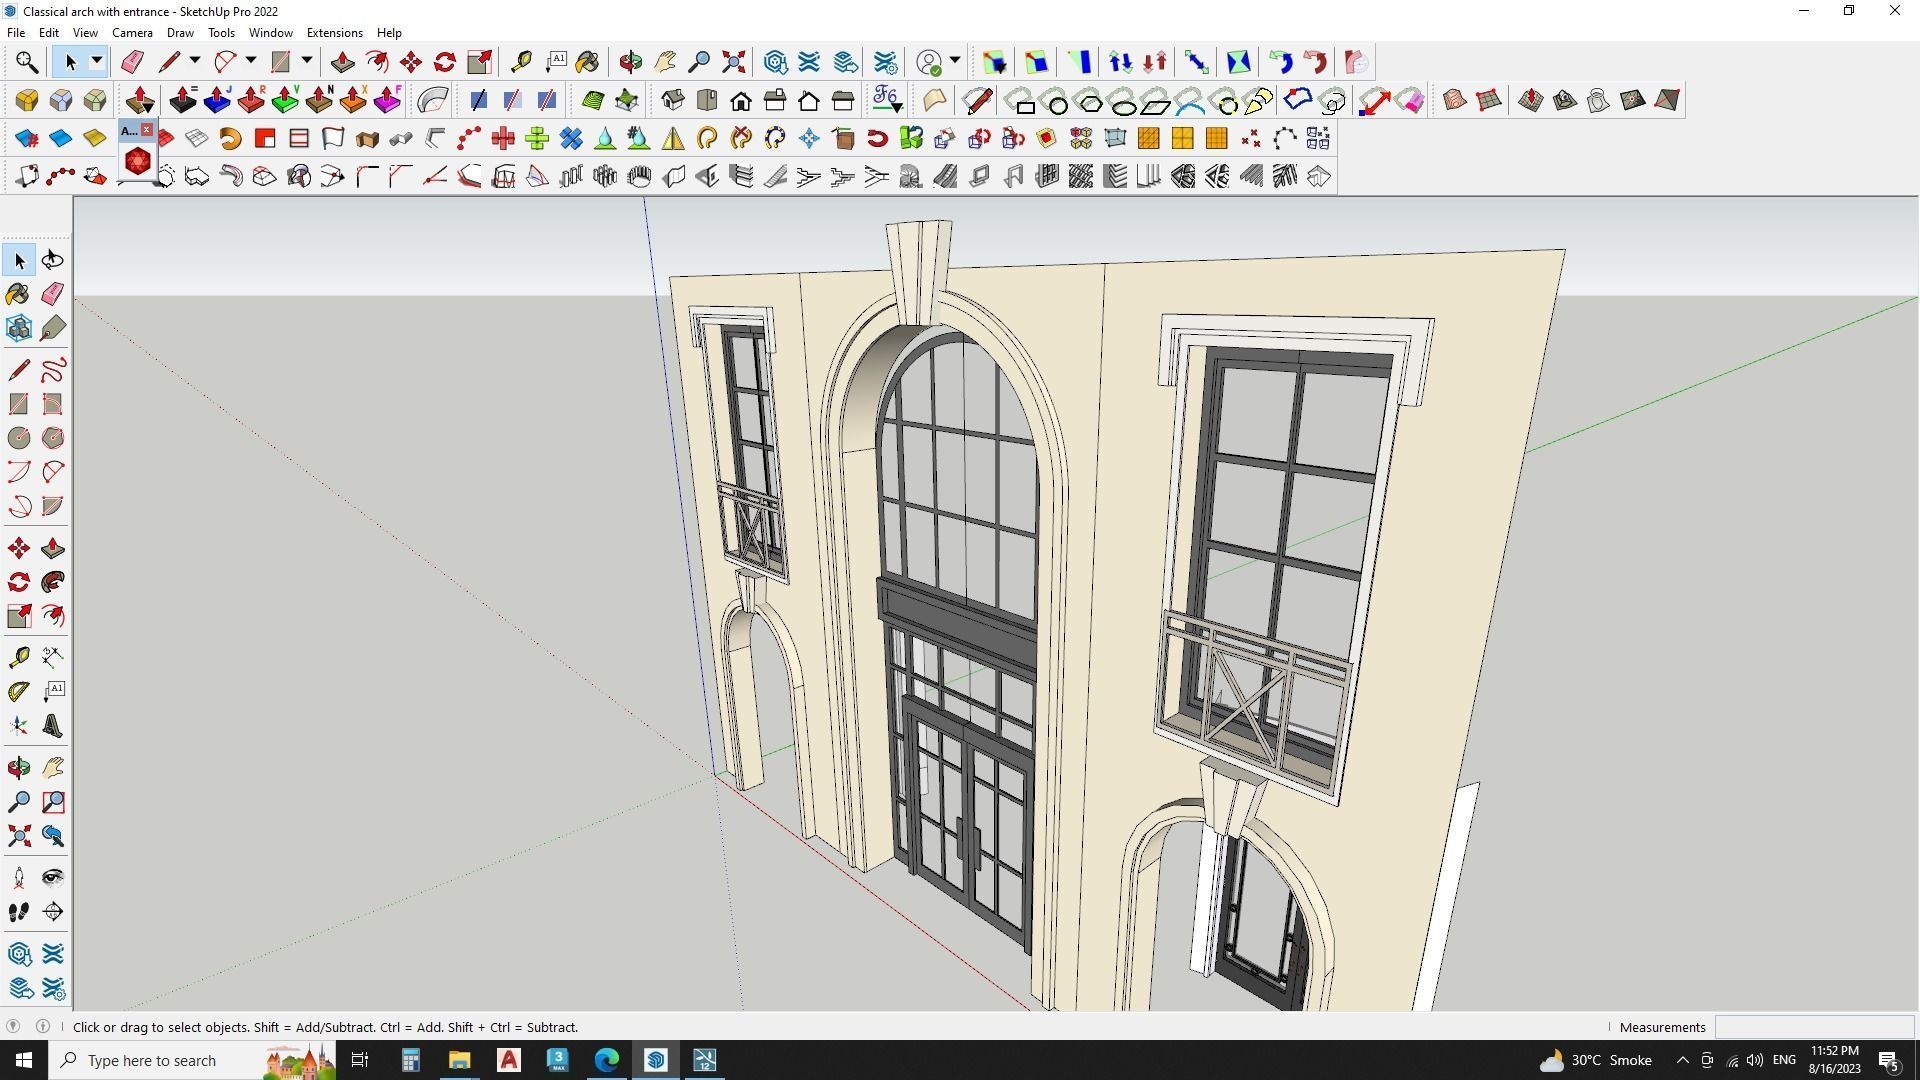Click the model info status icon
The width and height of the screenshot is (1920, 1080).
pyautogui.click(x=43, y=1026)
